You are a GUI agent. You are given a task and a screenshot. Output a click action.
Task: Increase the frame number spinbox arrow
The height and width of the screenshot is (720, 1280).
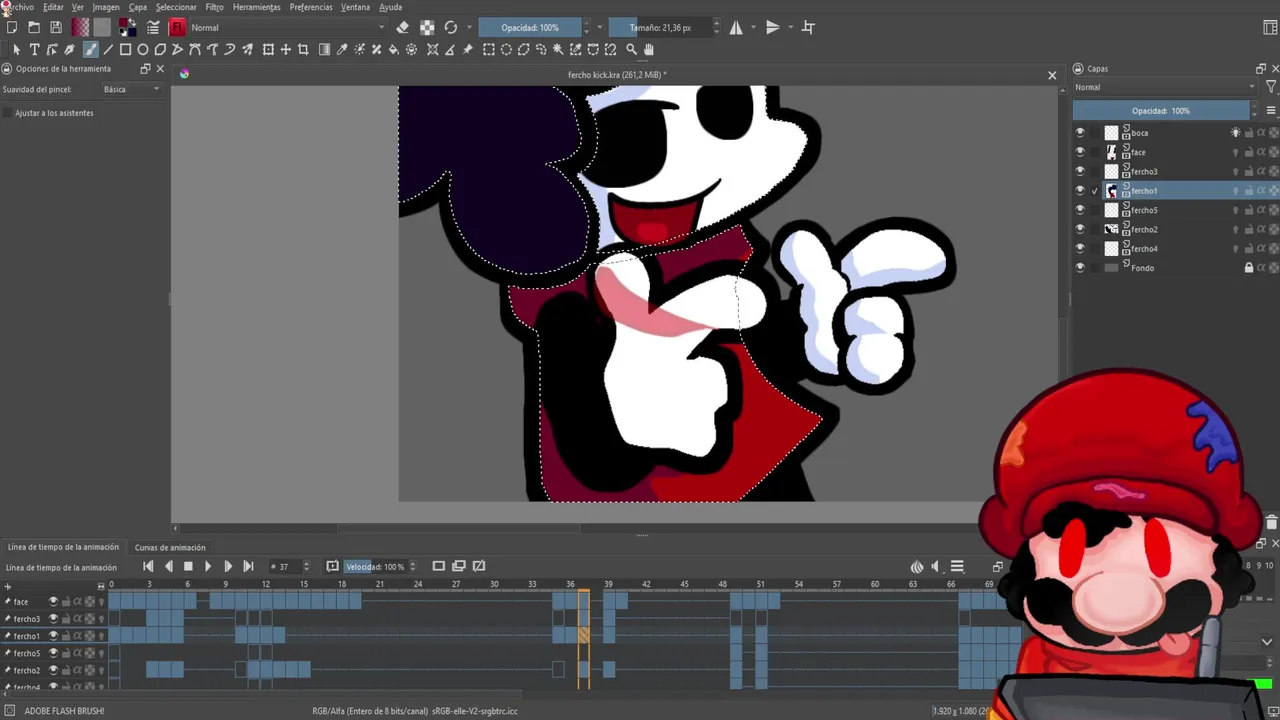pos(306,563)
